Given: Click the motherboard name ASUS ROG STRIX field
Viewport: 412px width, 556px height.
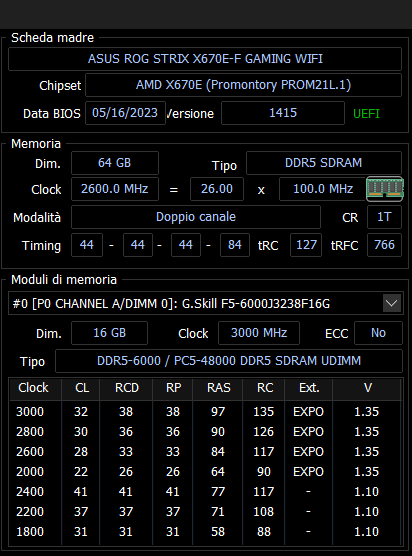Looking at the screenshot, I should 205,59.
